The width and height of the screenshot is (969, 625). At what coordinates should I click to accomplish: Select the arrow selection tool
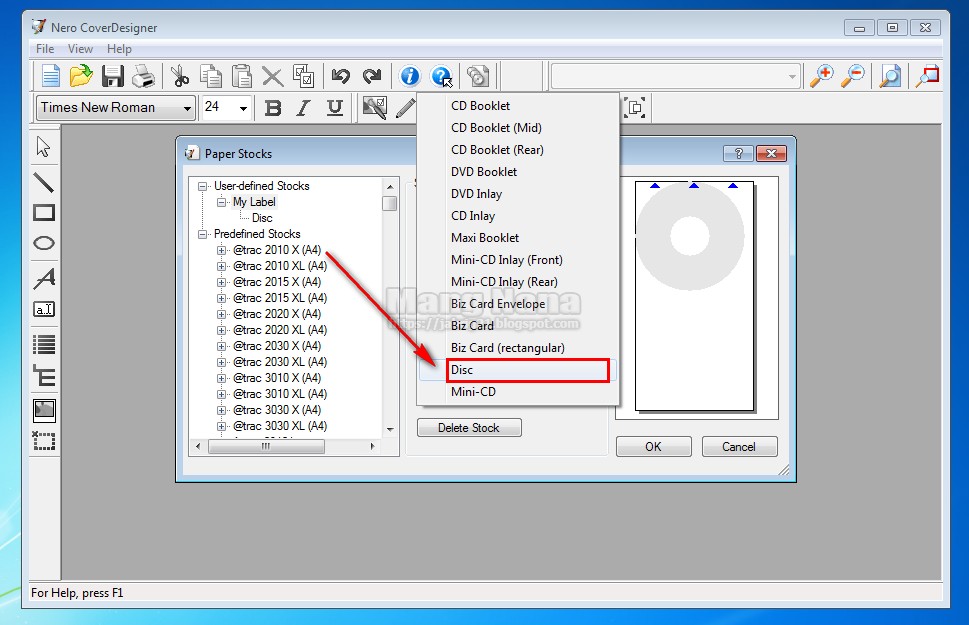43,146
